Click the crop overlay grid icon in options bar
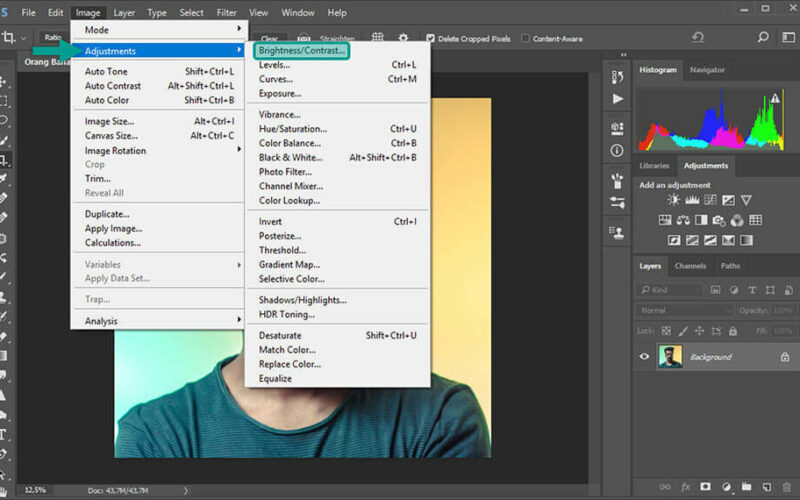This screenshot has height=500, width=800. pos(378,38)
